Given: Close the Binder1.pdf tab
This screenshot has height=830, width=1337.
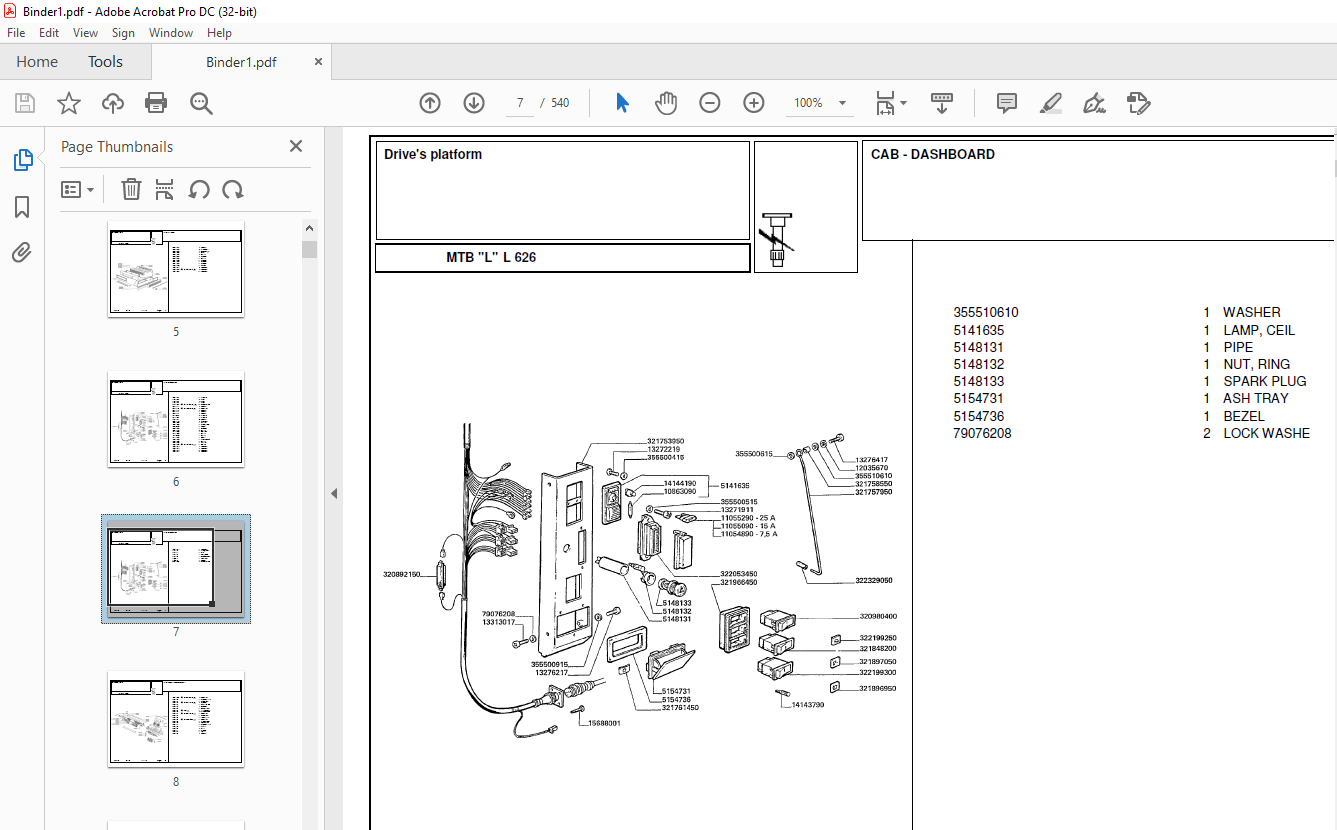Looking at the screenshot, I should (319, 61).
